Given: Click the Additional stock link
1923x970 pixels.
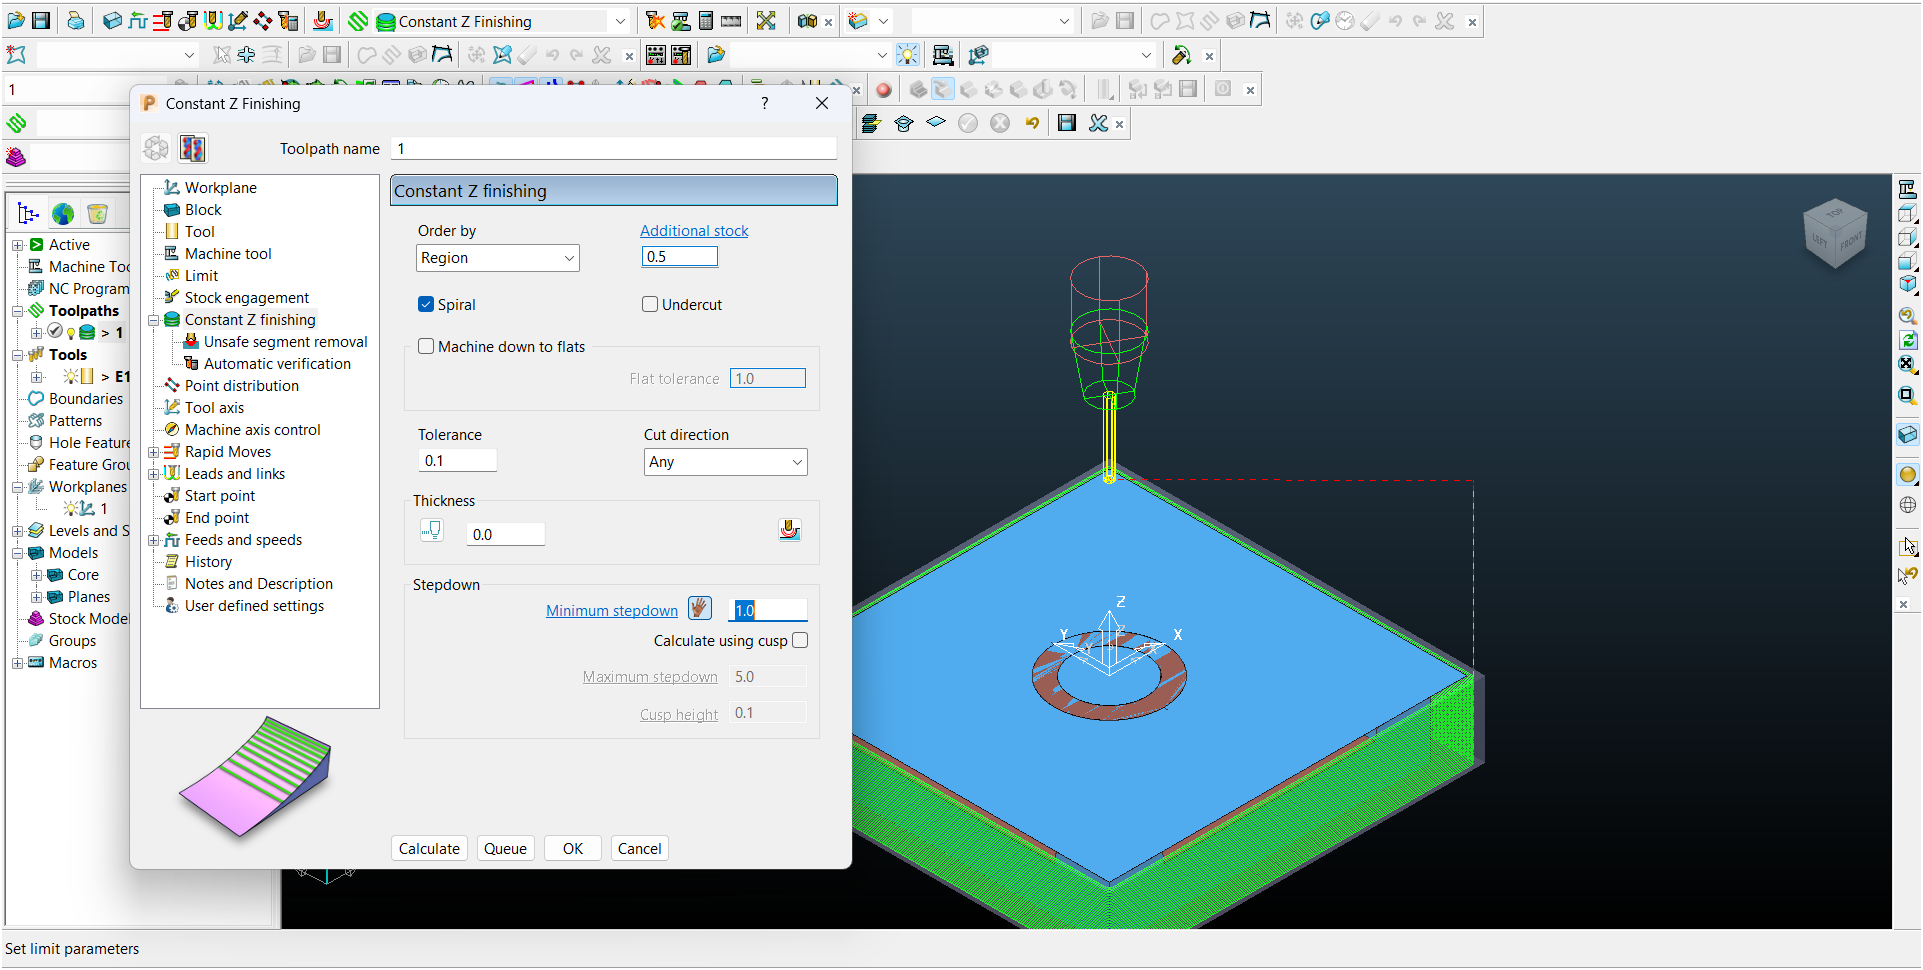Looking at the screenshot, I should click(x=694, y=231).
